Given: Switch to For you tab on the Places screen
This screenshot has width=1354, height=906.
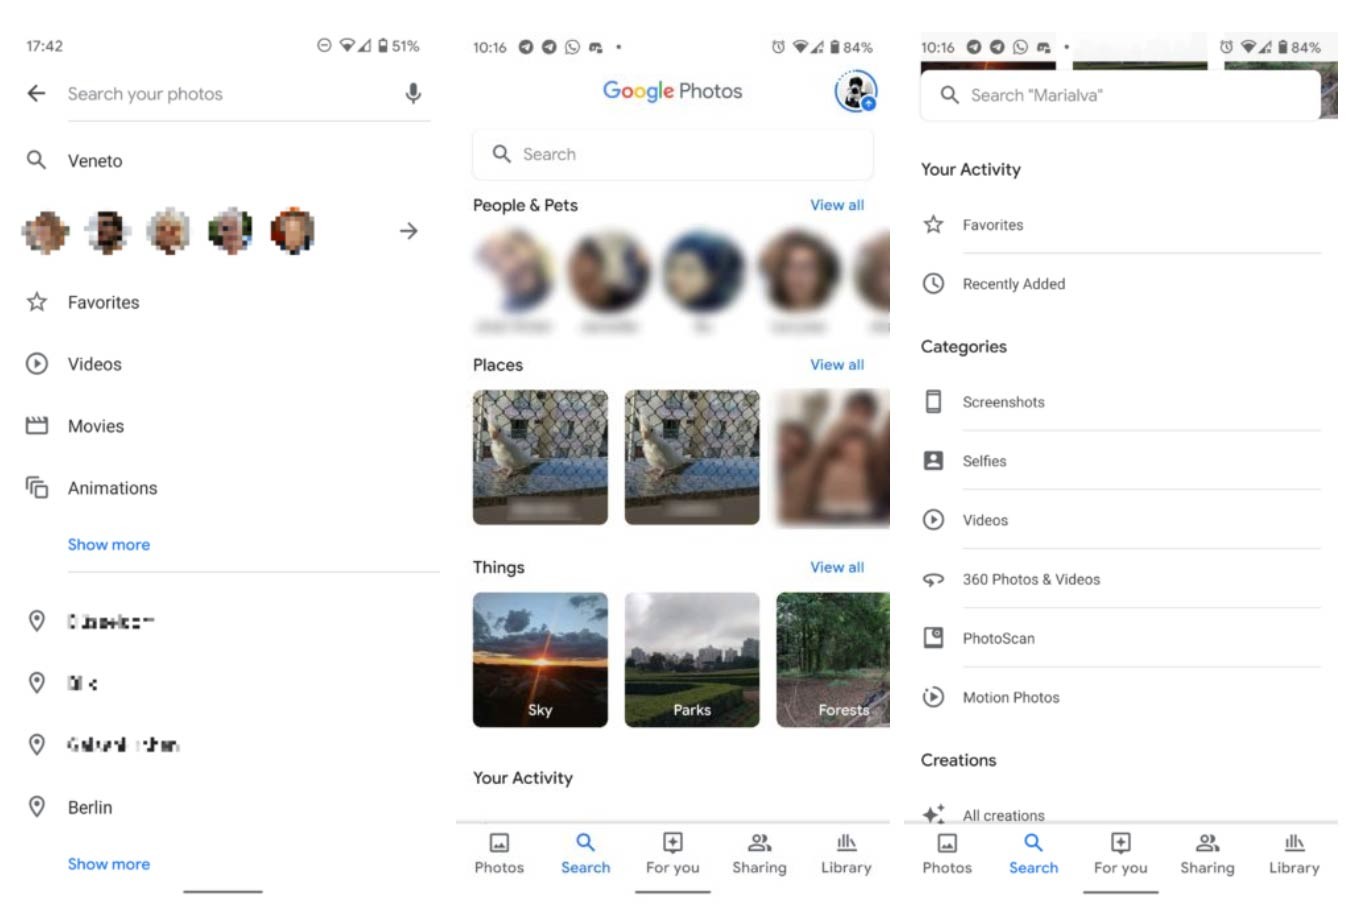Looking at the screenshot, I should point(673,853).
